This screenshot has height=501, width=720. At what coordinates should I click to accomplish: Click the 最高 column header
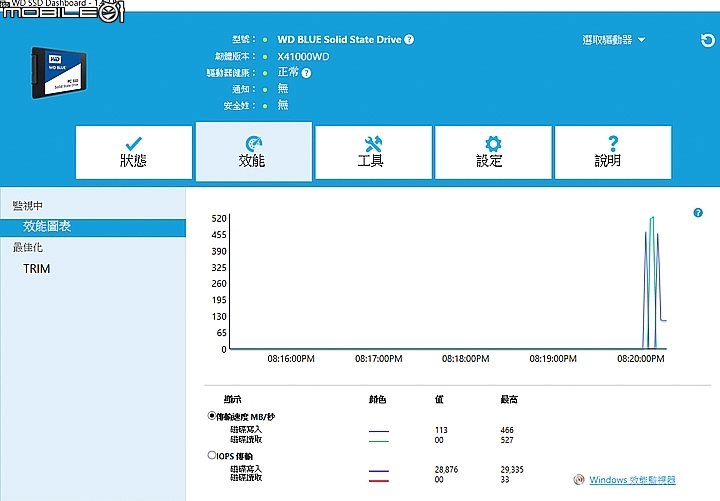(x=509, y=400)
